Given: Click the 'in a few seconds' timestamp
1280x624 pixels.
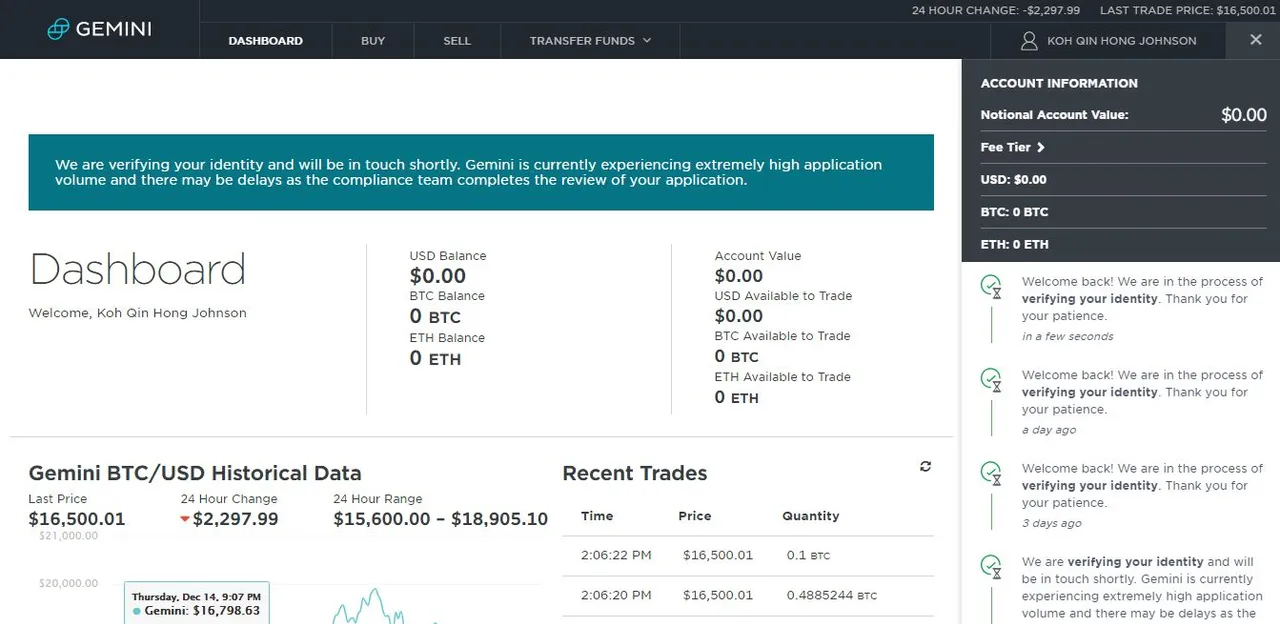Looking at the screenshot, I should (x=1067, y=337).
